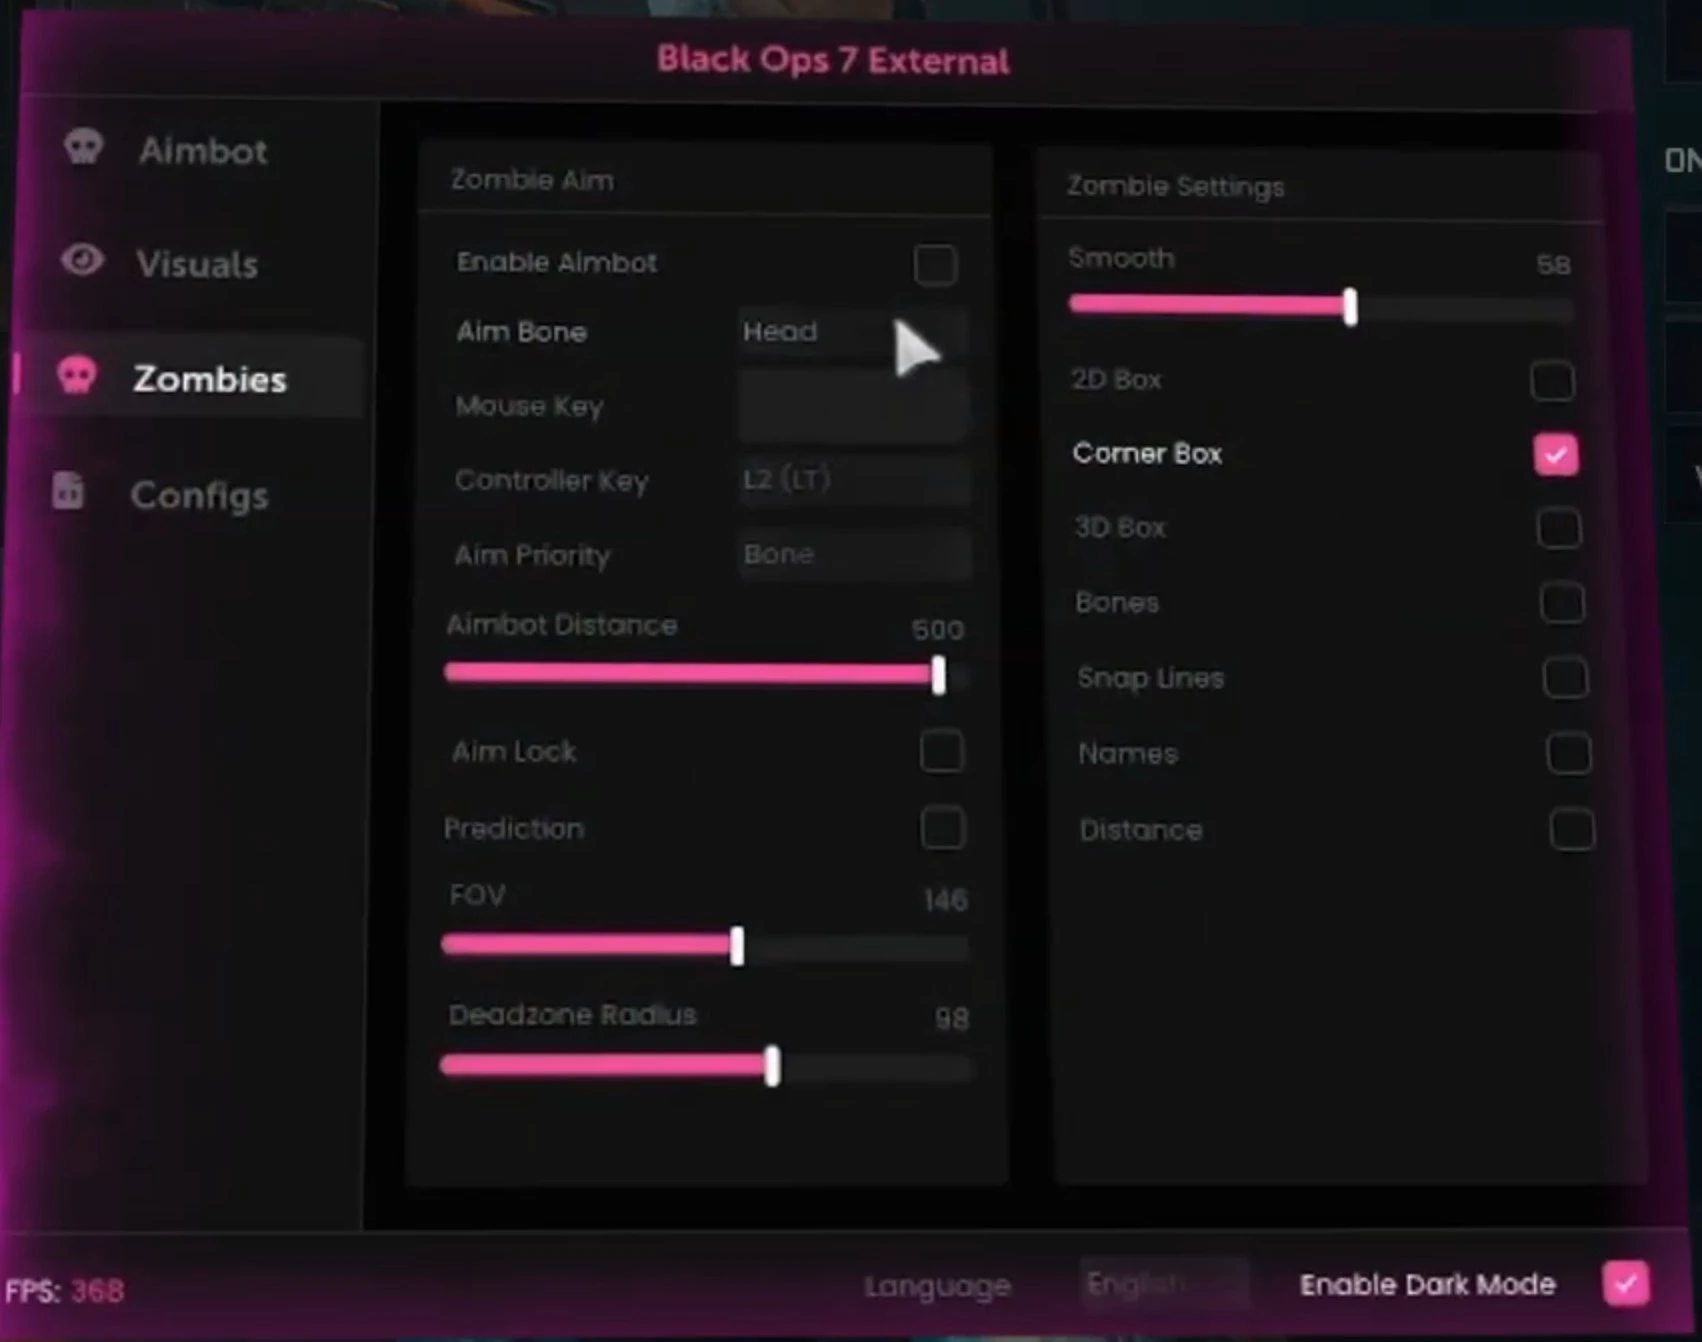This screenshot has height=1342, width=1702.
Task: Click the pink skull icon beside Zombies
Action: [x=77, y=376]
